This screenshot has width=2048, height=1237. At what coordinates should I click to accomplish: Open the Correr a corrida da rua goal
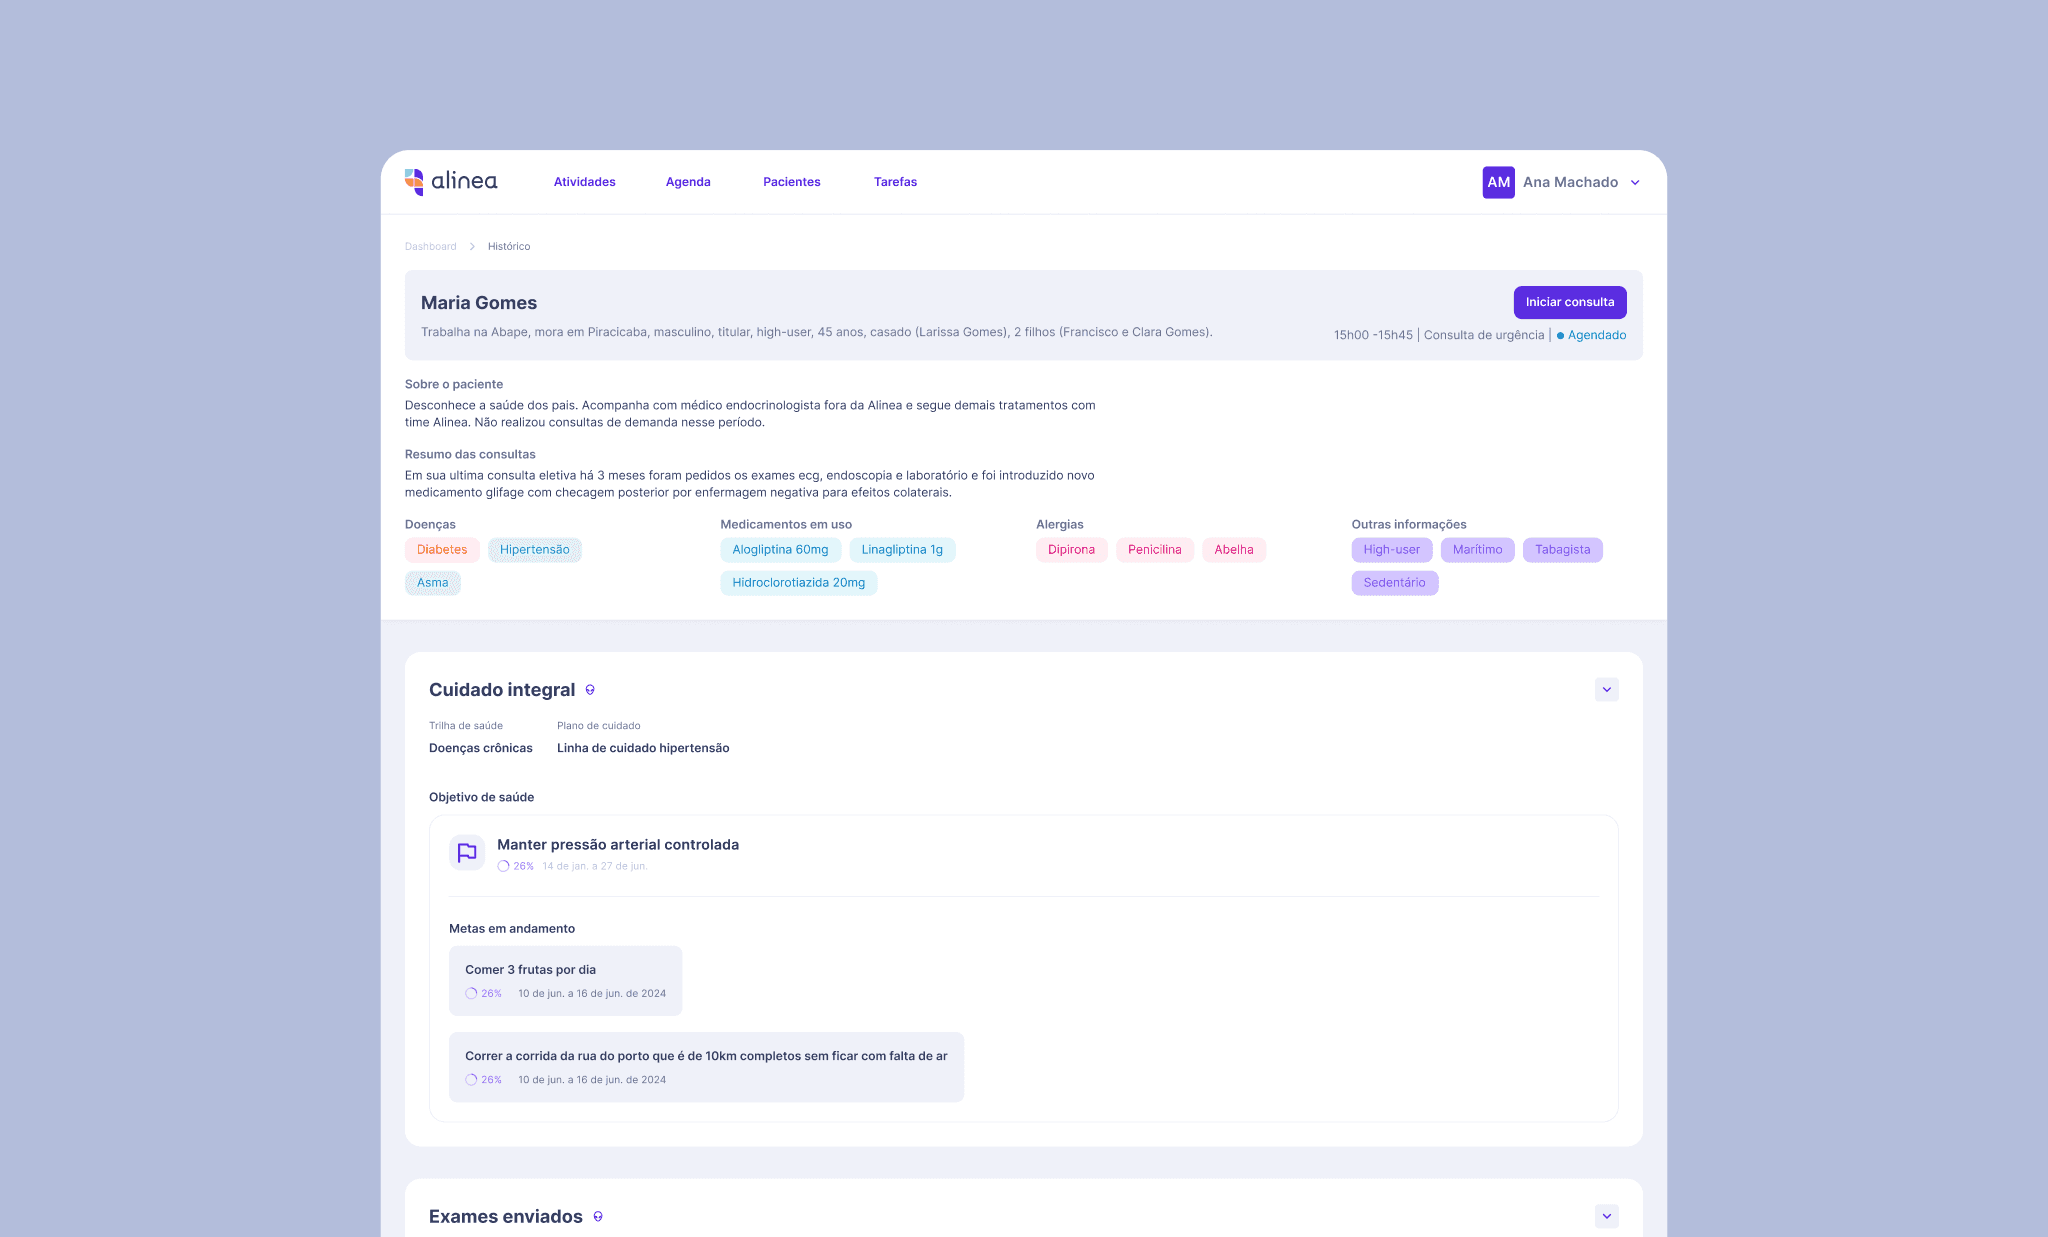point(706,1067)
